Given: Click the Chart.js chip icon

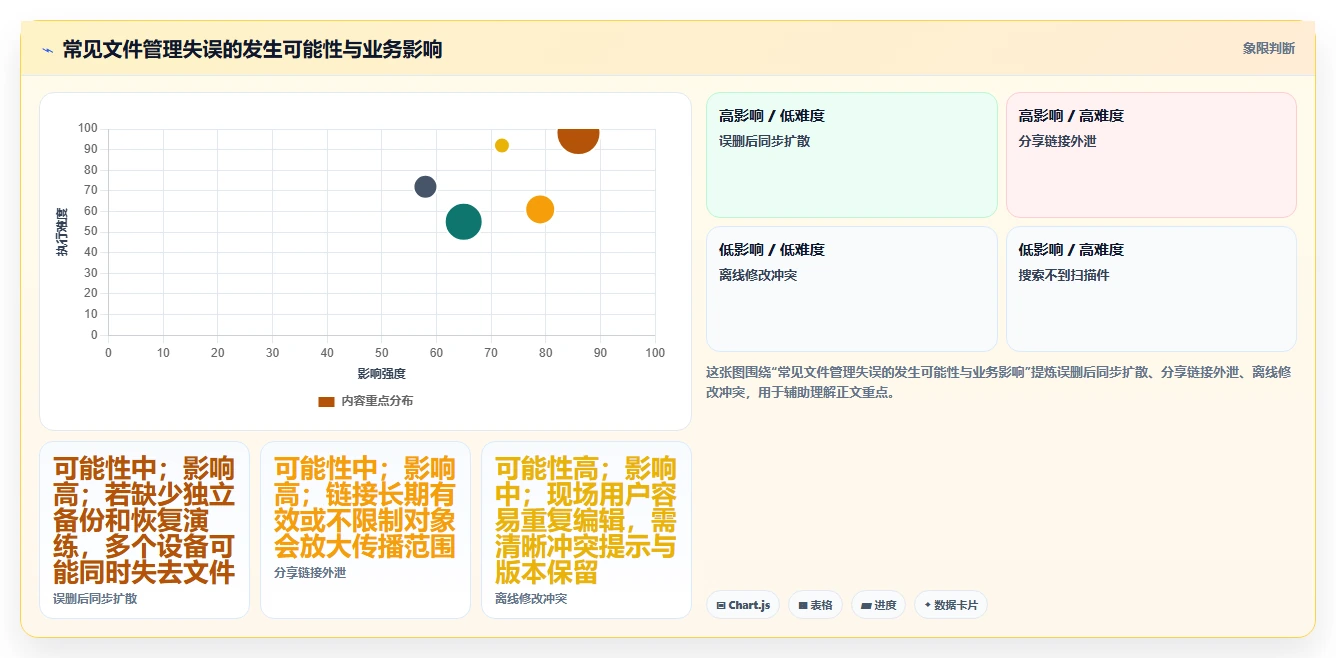Looking at the screenshot, I should click(x=721, y=606).
